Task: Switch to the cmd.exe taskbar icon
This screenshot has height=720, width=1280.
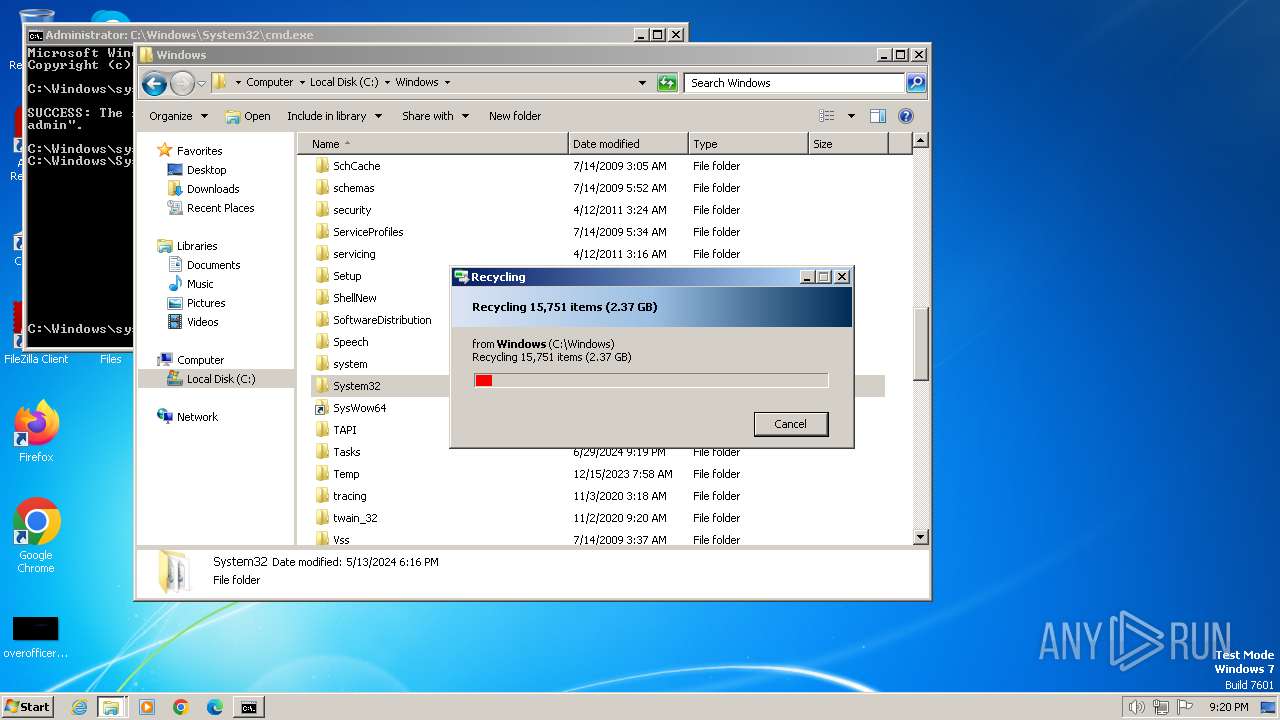Action: (x=248, y=707)
